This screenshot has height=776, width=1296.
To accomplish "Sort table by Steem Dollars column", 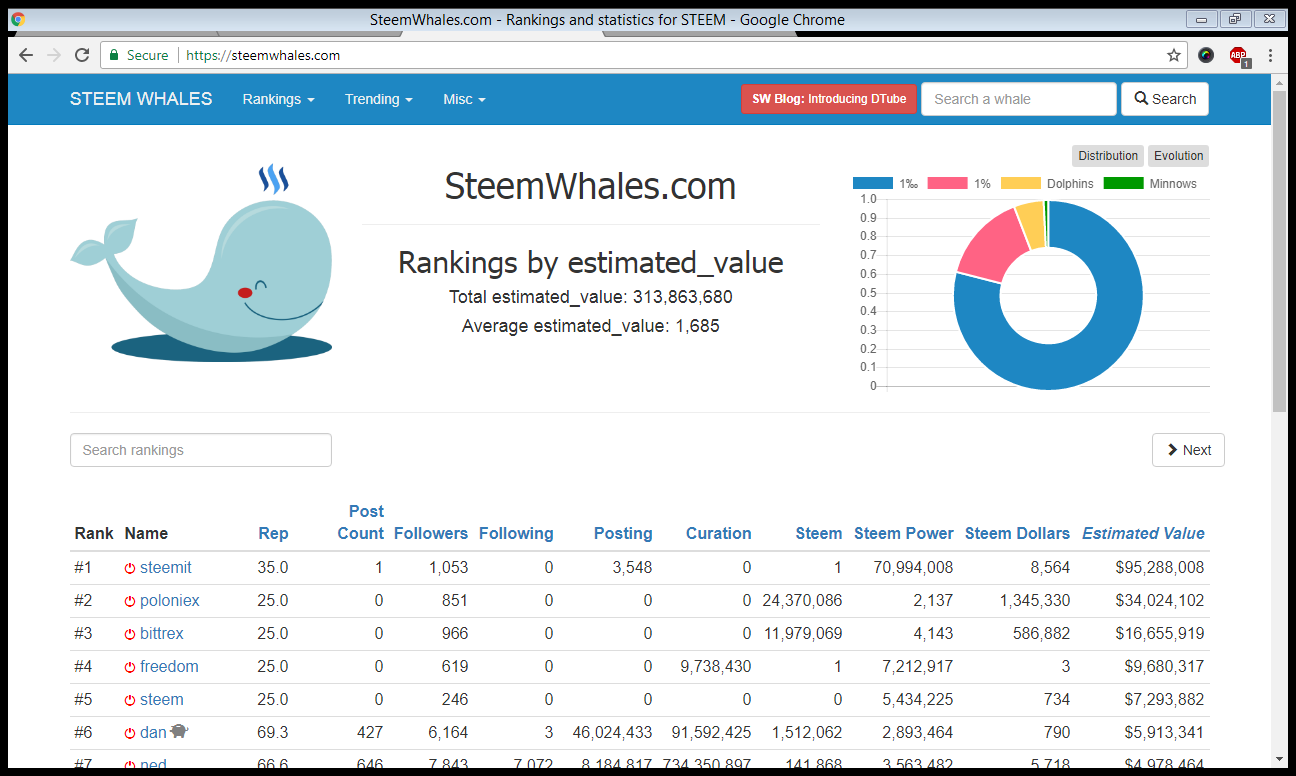I will (1017, 533).
